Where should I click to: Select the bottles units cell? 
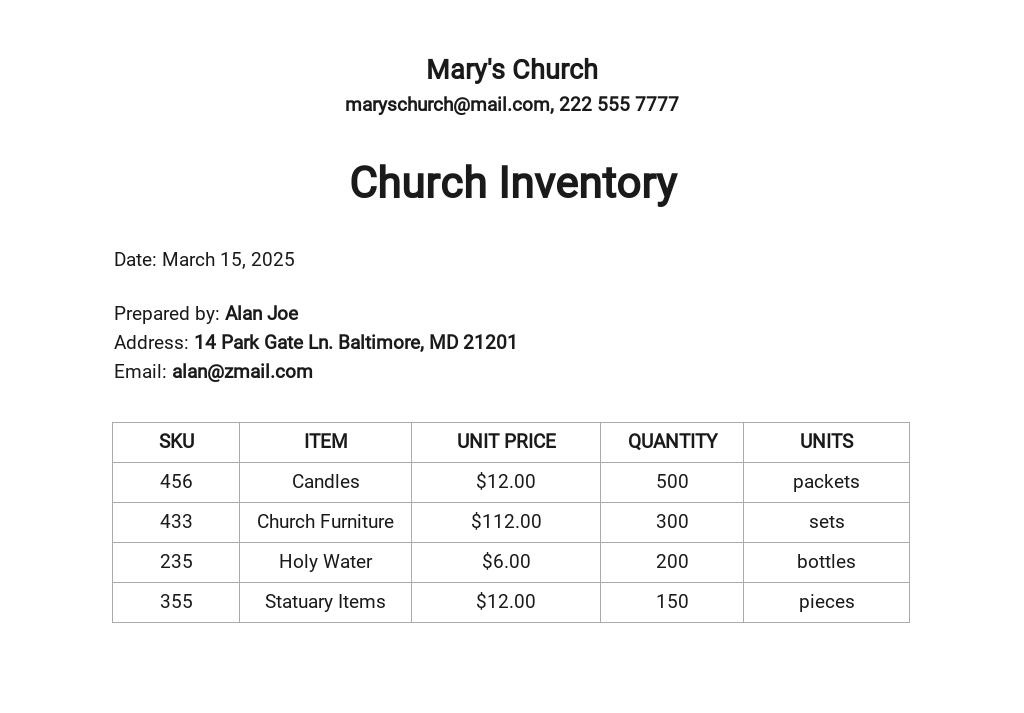[826, 562]
